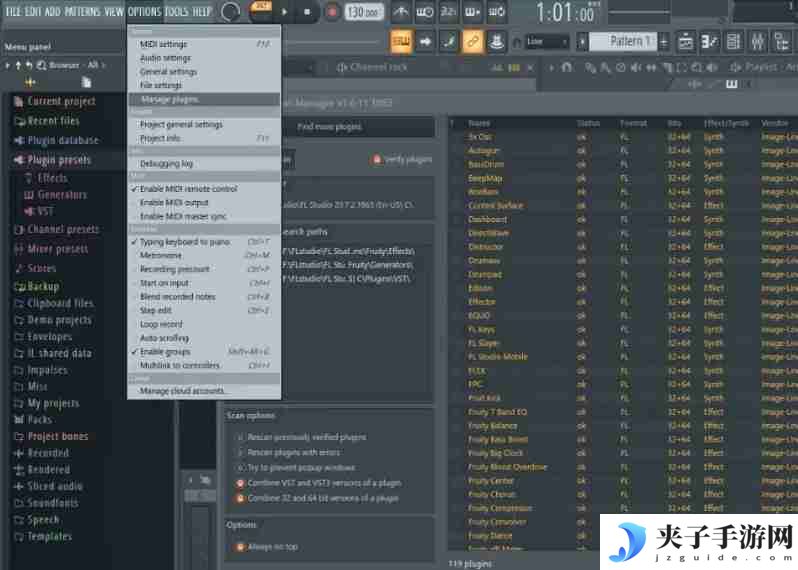
Task: Click the step-edit pencil toolbar icon
Action: pos(449,41)
